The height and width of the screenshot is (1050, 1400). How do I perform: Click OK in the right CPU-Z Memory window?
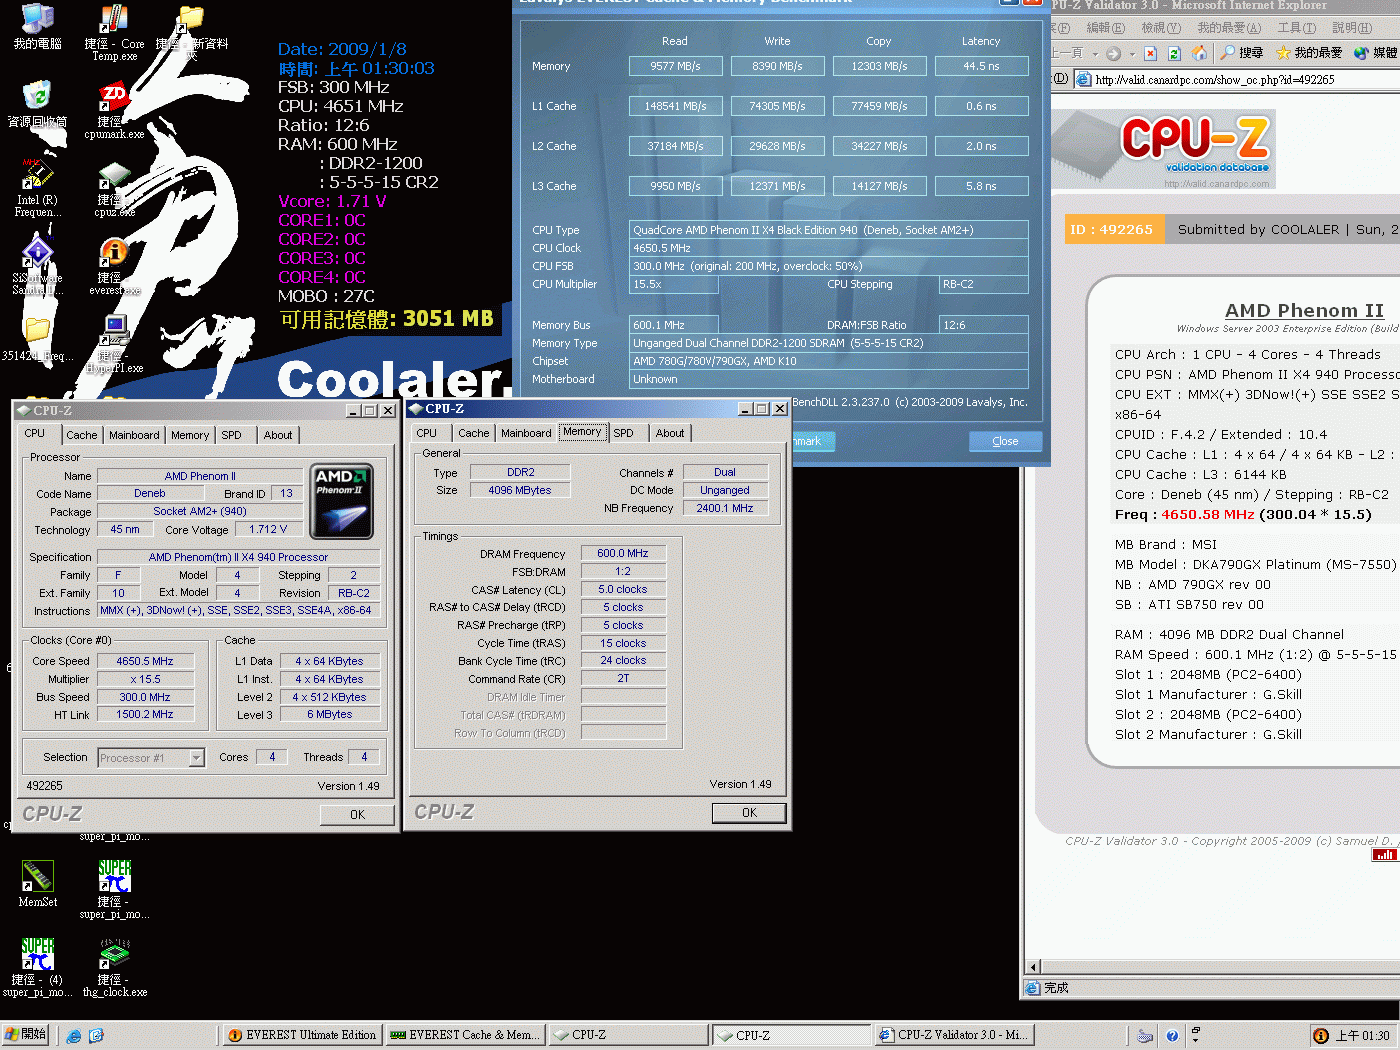click(x=749, y=813)
